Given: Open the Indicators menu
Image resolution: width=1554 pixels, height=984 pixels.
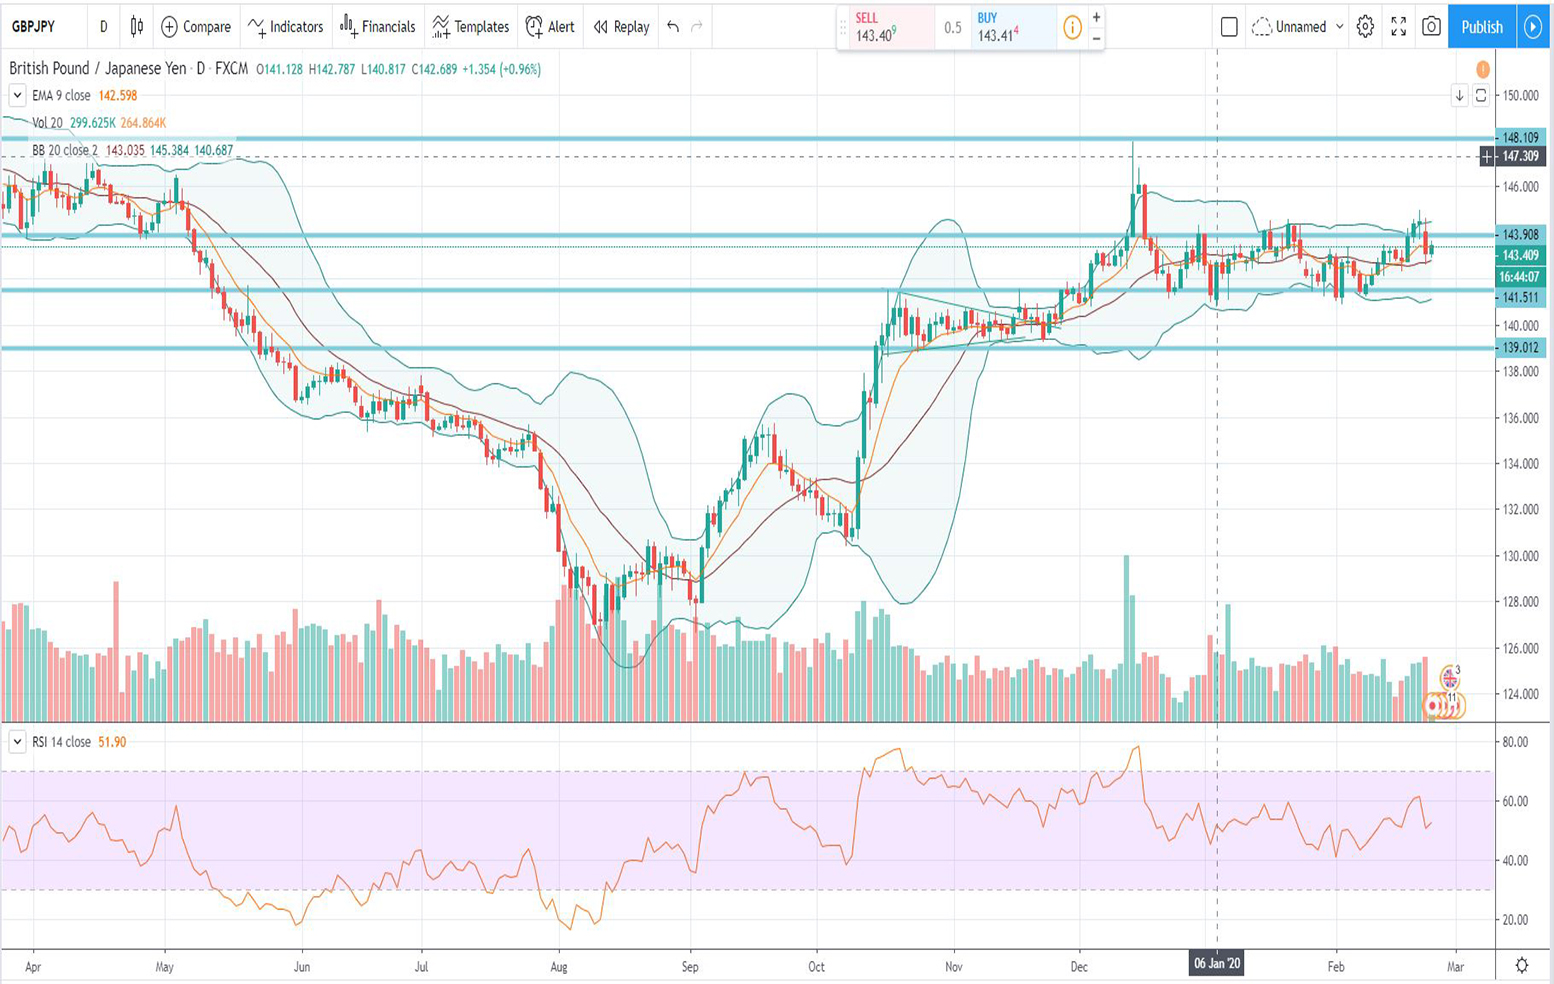Looking at the screenshot, I should [285, 27].
